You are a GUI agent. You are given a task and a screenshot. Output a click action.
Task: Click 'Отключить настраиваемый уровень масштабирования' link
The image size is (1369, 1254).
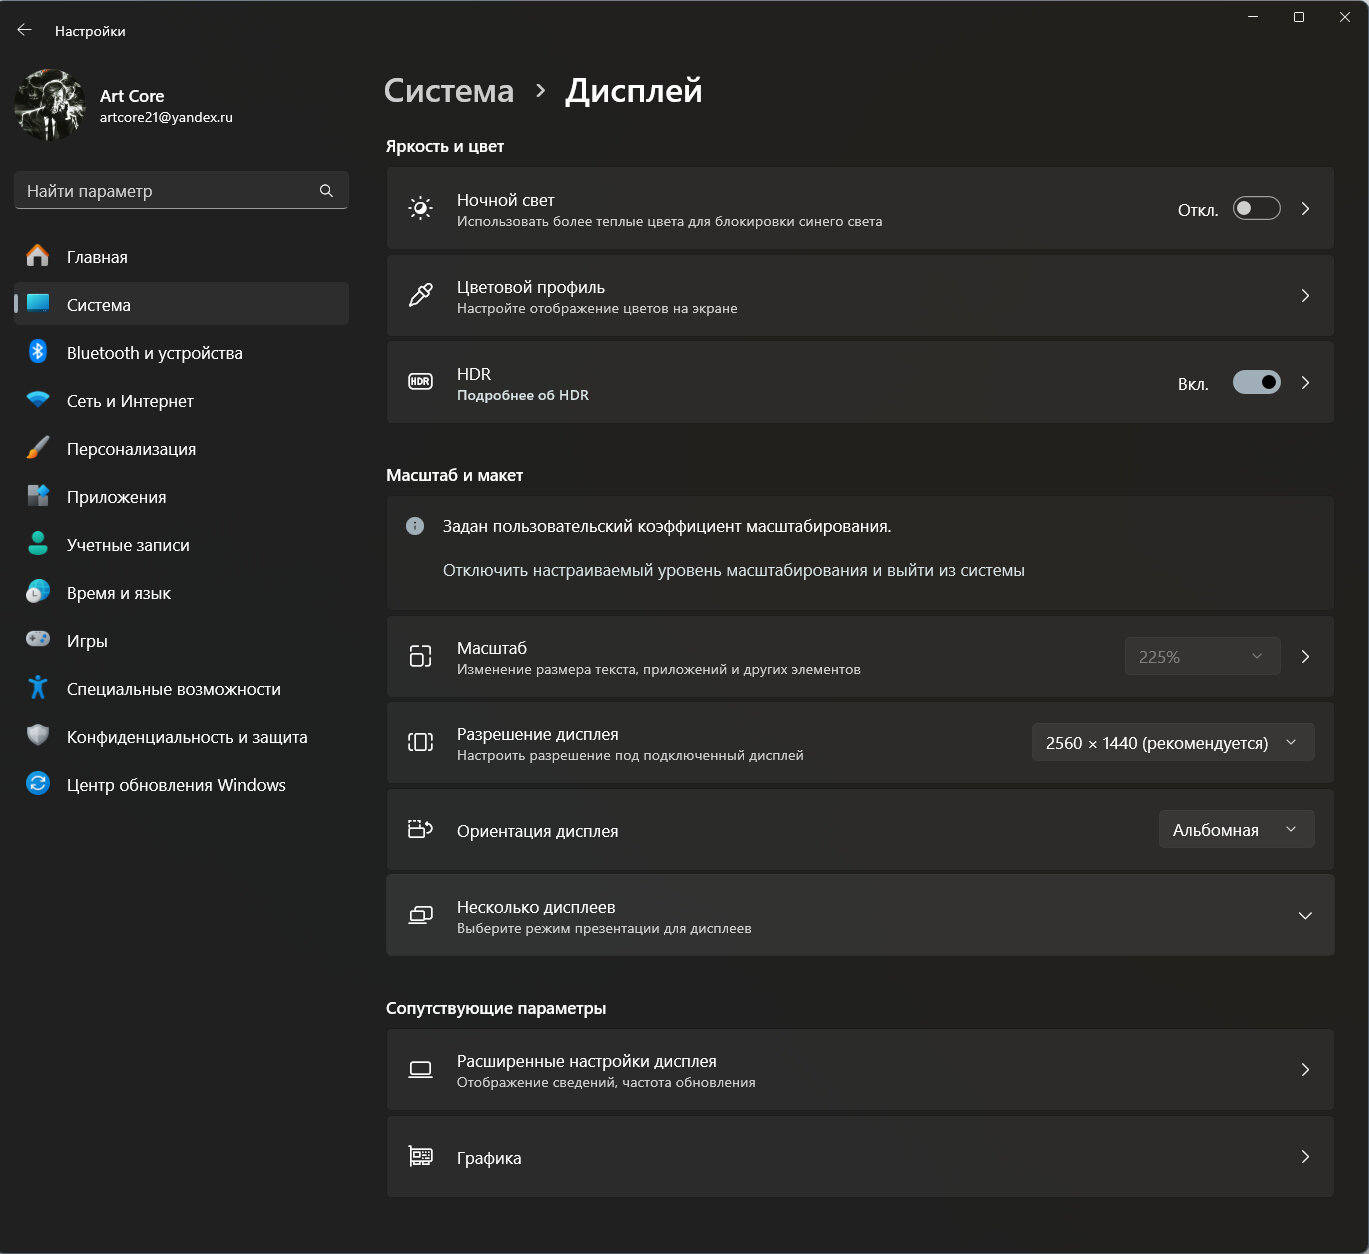coord(734,570)
